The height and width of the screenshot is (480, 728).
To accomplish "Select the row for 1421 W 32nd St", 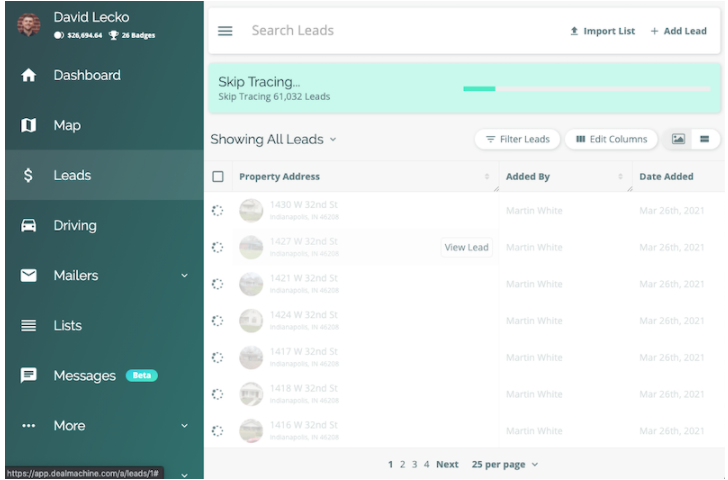I will [217, 284].
